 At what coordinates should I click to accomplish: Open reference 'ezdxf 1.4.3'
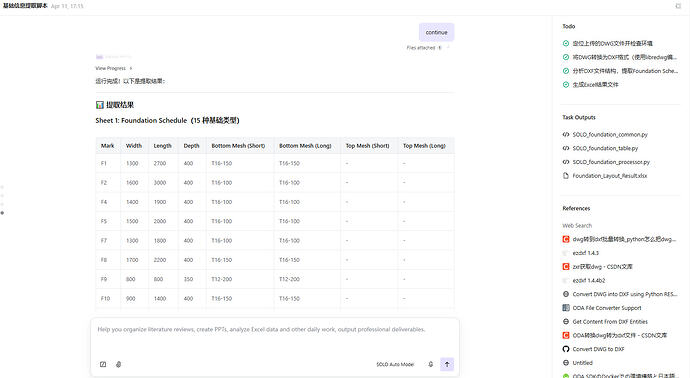click(585, 253)
